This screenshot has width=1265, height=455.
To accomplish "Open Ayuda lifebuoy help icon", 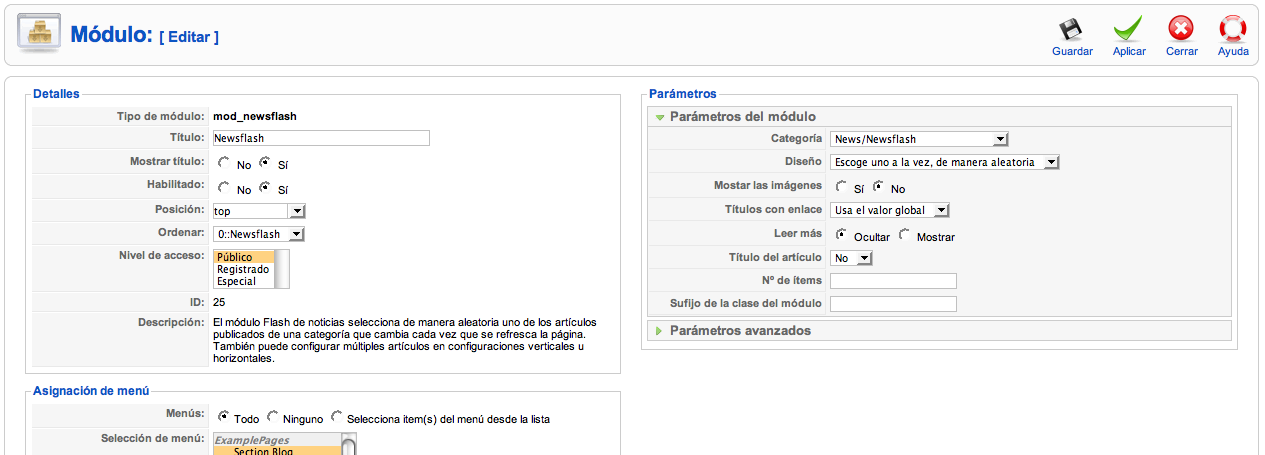I will point(1232,30).
